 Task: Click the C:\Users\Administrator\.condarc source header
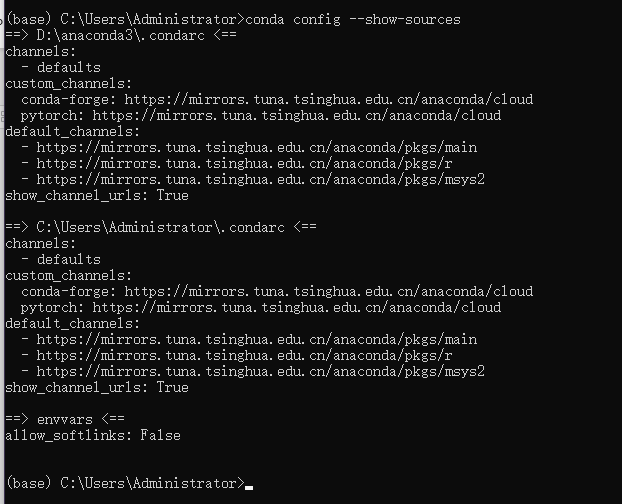point(161,227)
